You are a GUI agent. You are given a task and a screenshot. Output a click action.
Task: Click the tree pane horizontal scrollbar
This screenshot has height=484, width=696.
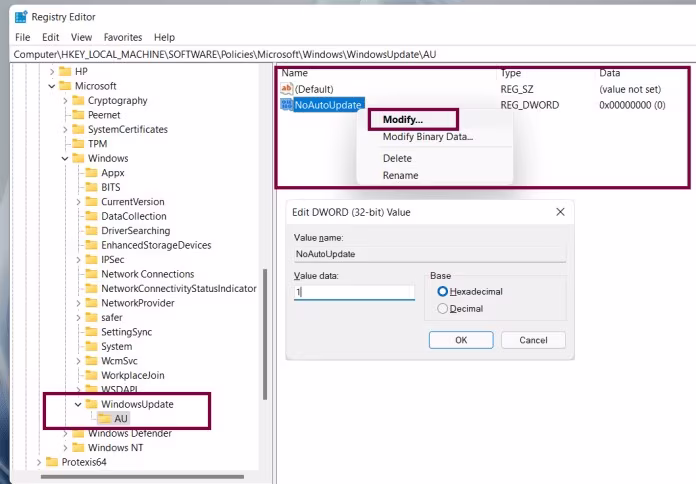coord(142,477)
